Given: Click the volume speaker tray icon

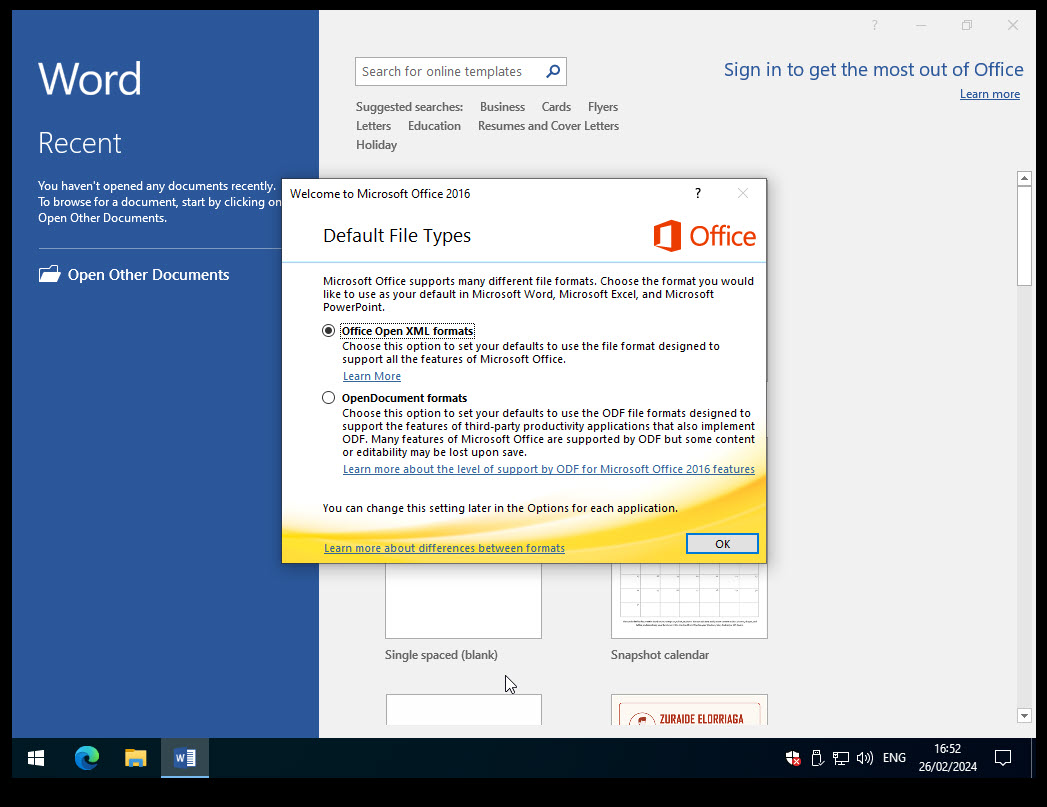Looking at the screenshot, I should pyautogui.click(x=864, y=758).
